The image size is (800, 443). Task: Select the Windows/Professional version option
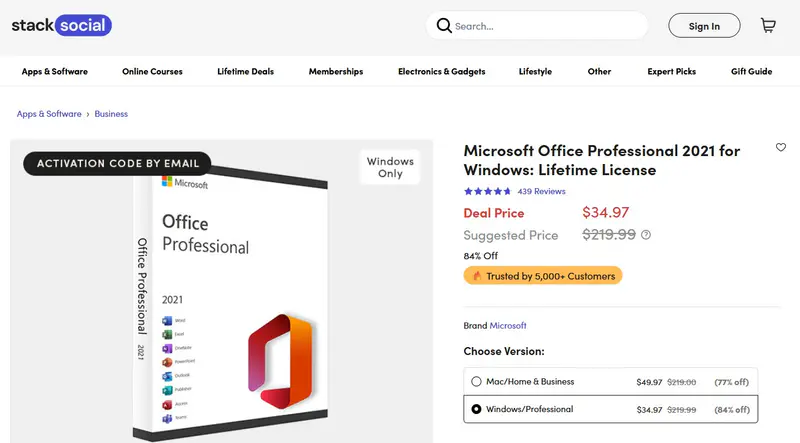pos(476,409)
